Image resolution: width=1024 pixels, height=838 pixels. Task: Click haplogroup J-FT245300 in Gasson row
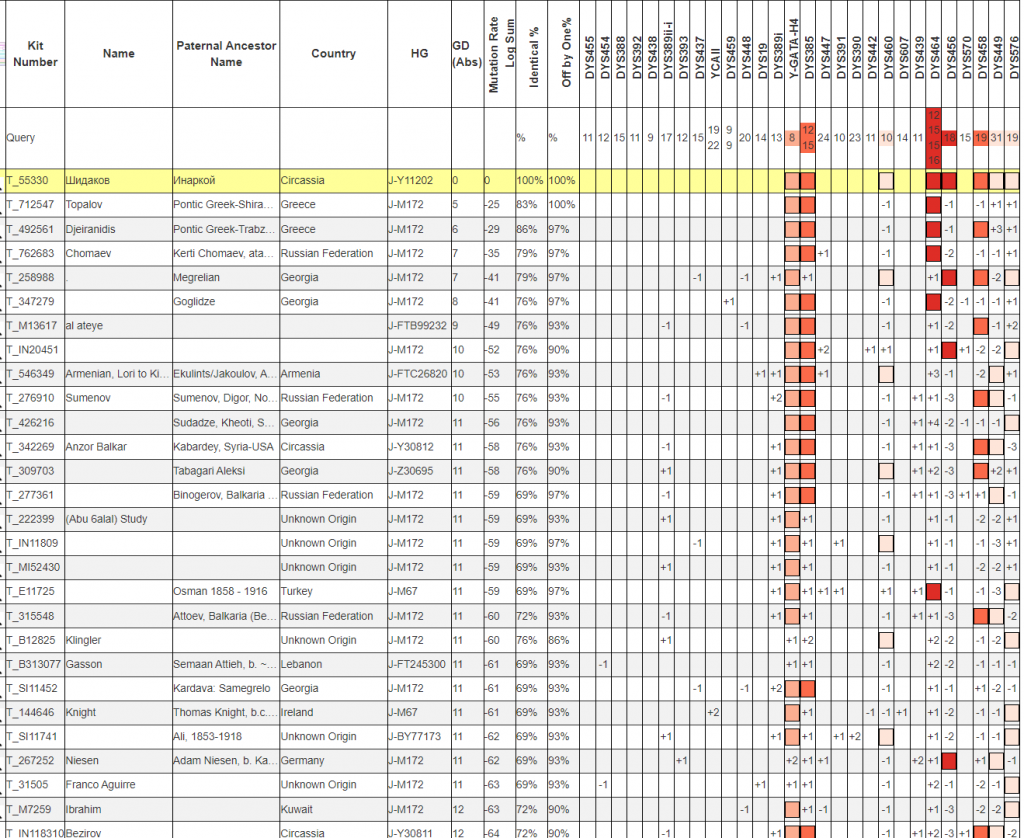[417, 664]
